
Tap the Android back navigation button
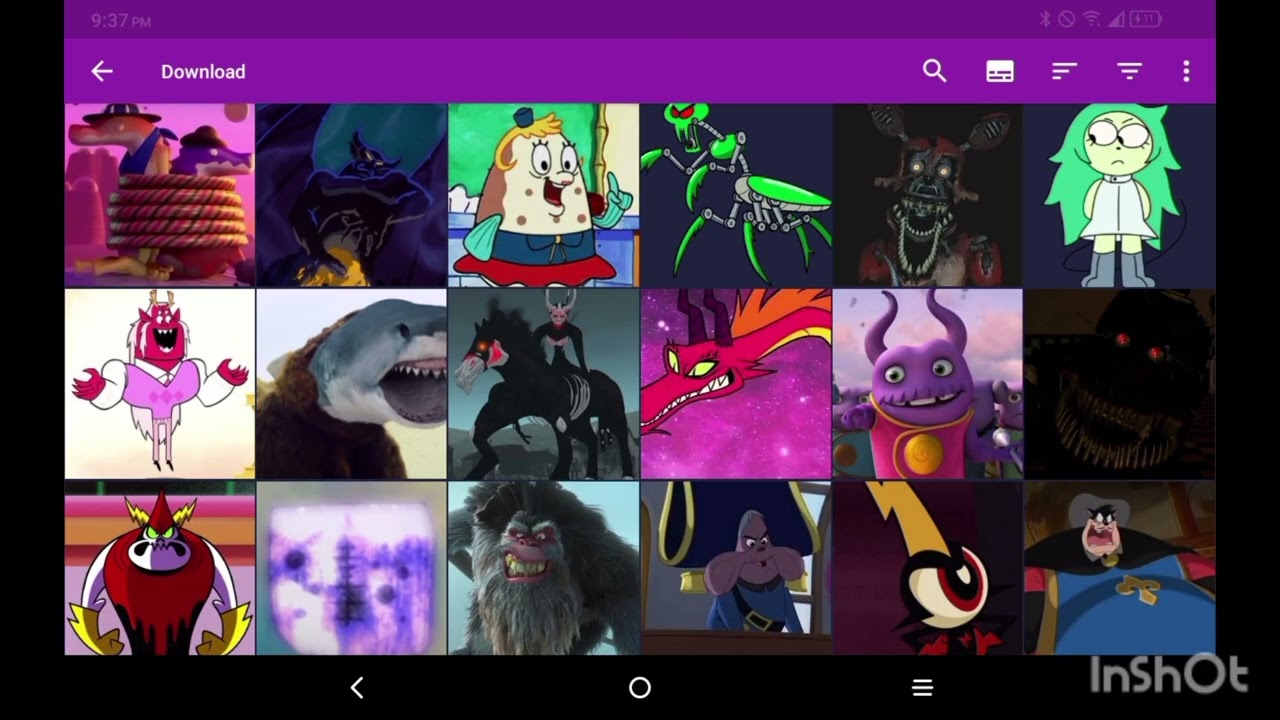[357, 687]
